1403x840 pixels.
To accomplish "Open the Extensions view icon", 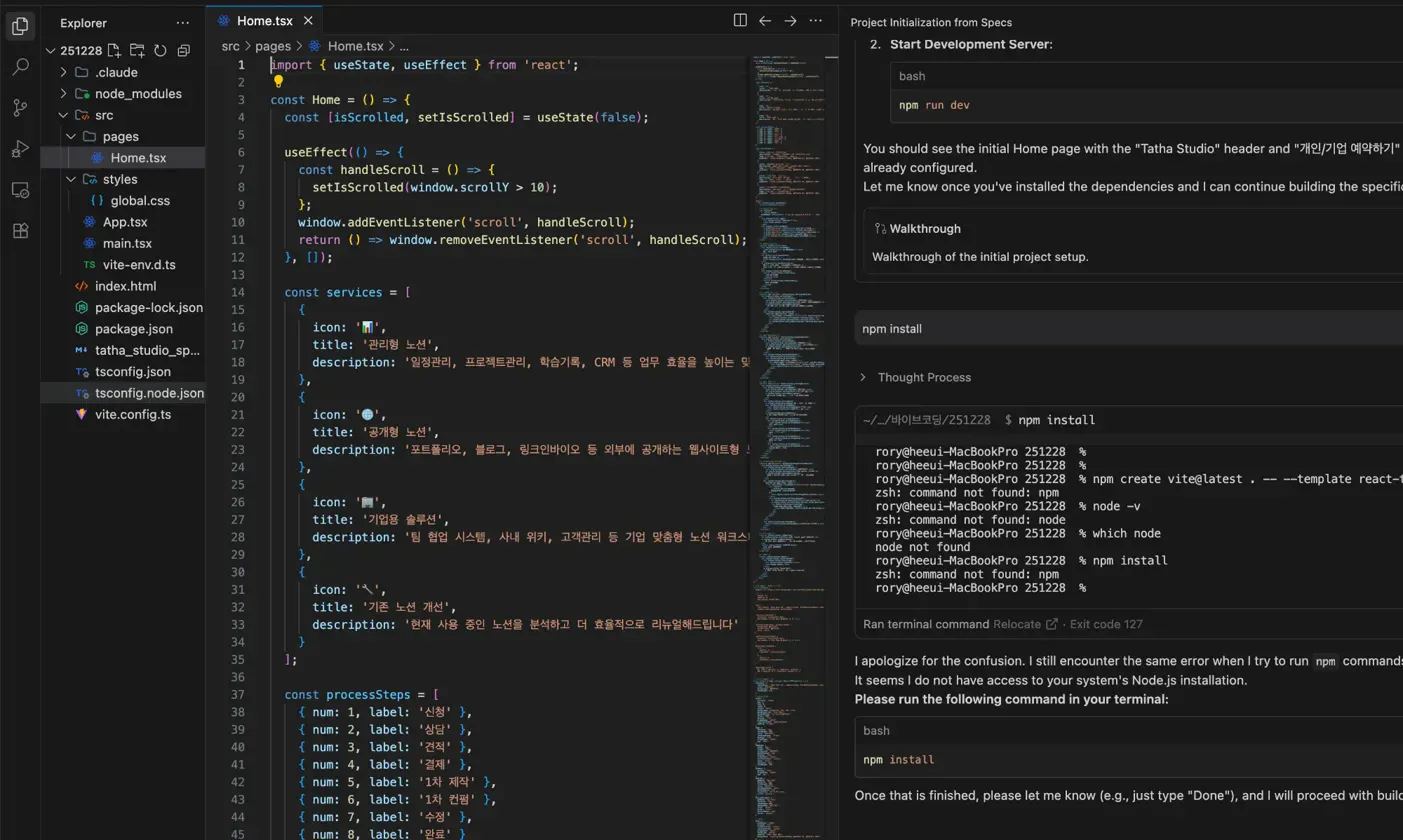I will tap(20, 231).
